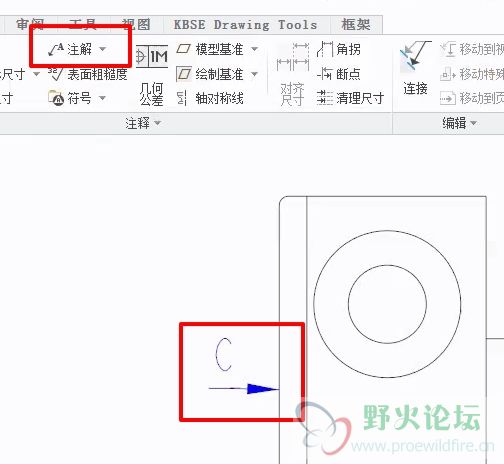Expand the 编辑 group panel
Viewport: 504px width, 464px height.
click(x=459, y=123)
